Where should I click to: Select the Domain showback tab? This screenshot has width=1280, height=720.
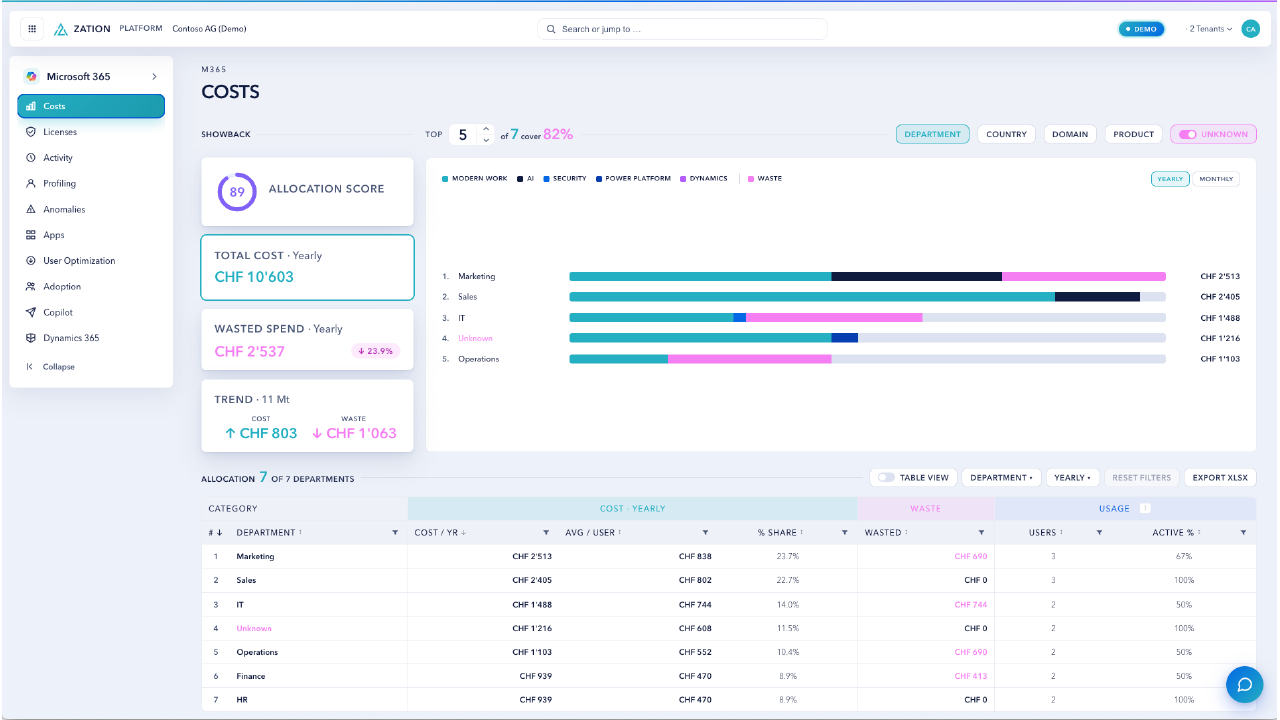(x=1070, y=134)
